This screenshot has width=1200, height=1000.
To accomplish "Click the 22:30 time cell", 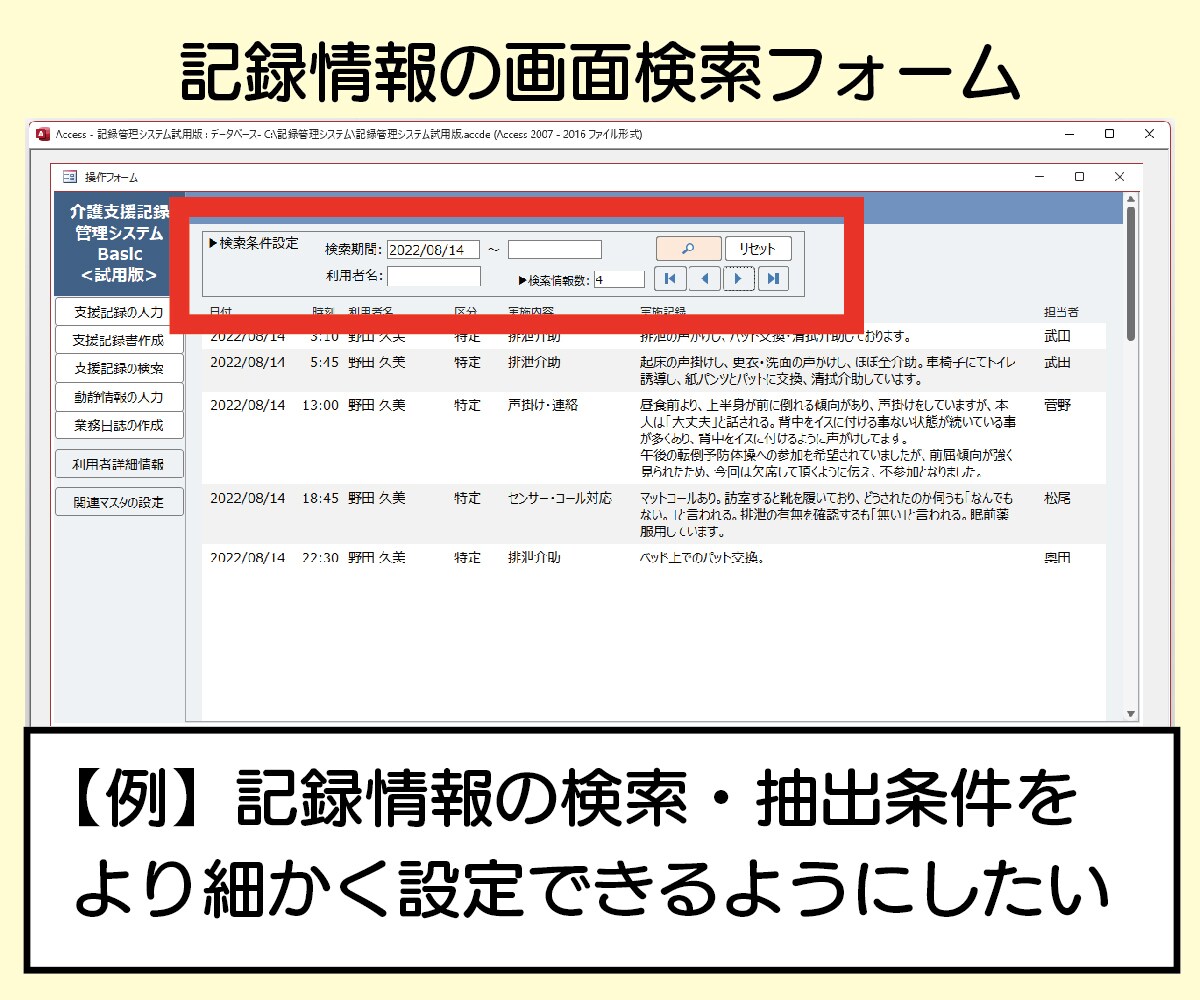I will coord(320,558).
